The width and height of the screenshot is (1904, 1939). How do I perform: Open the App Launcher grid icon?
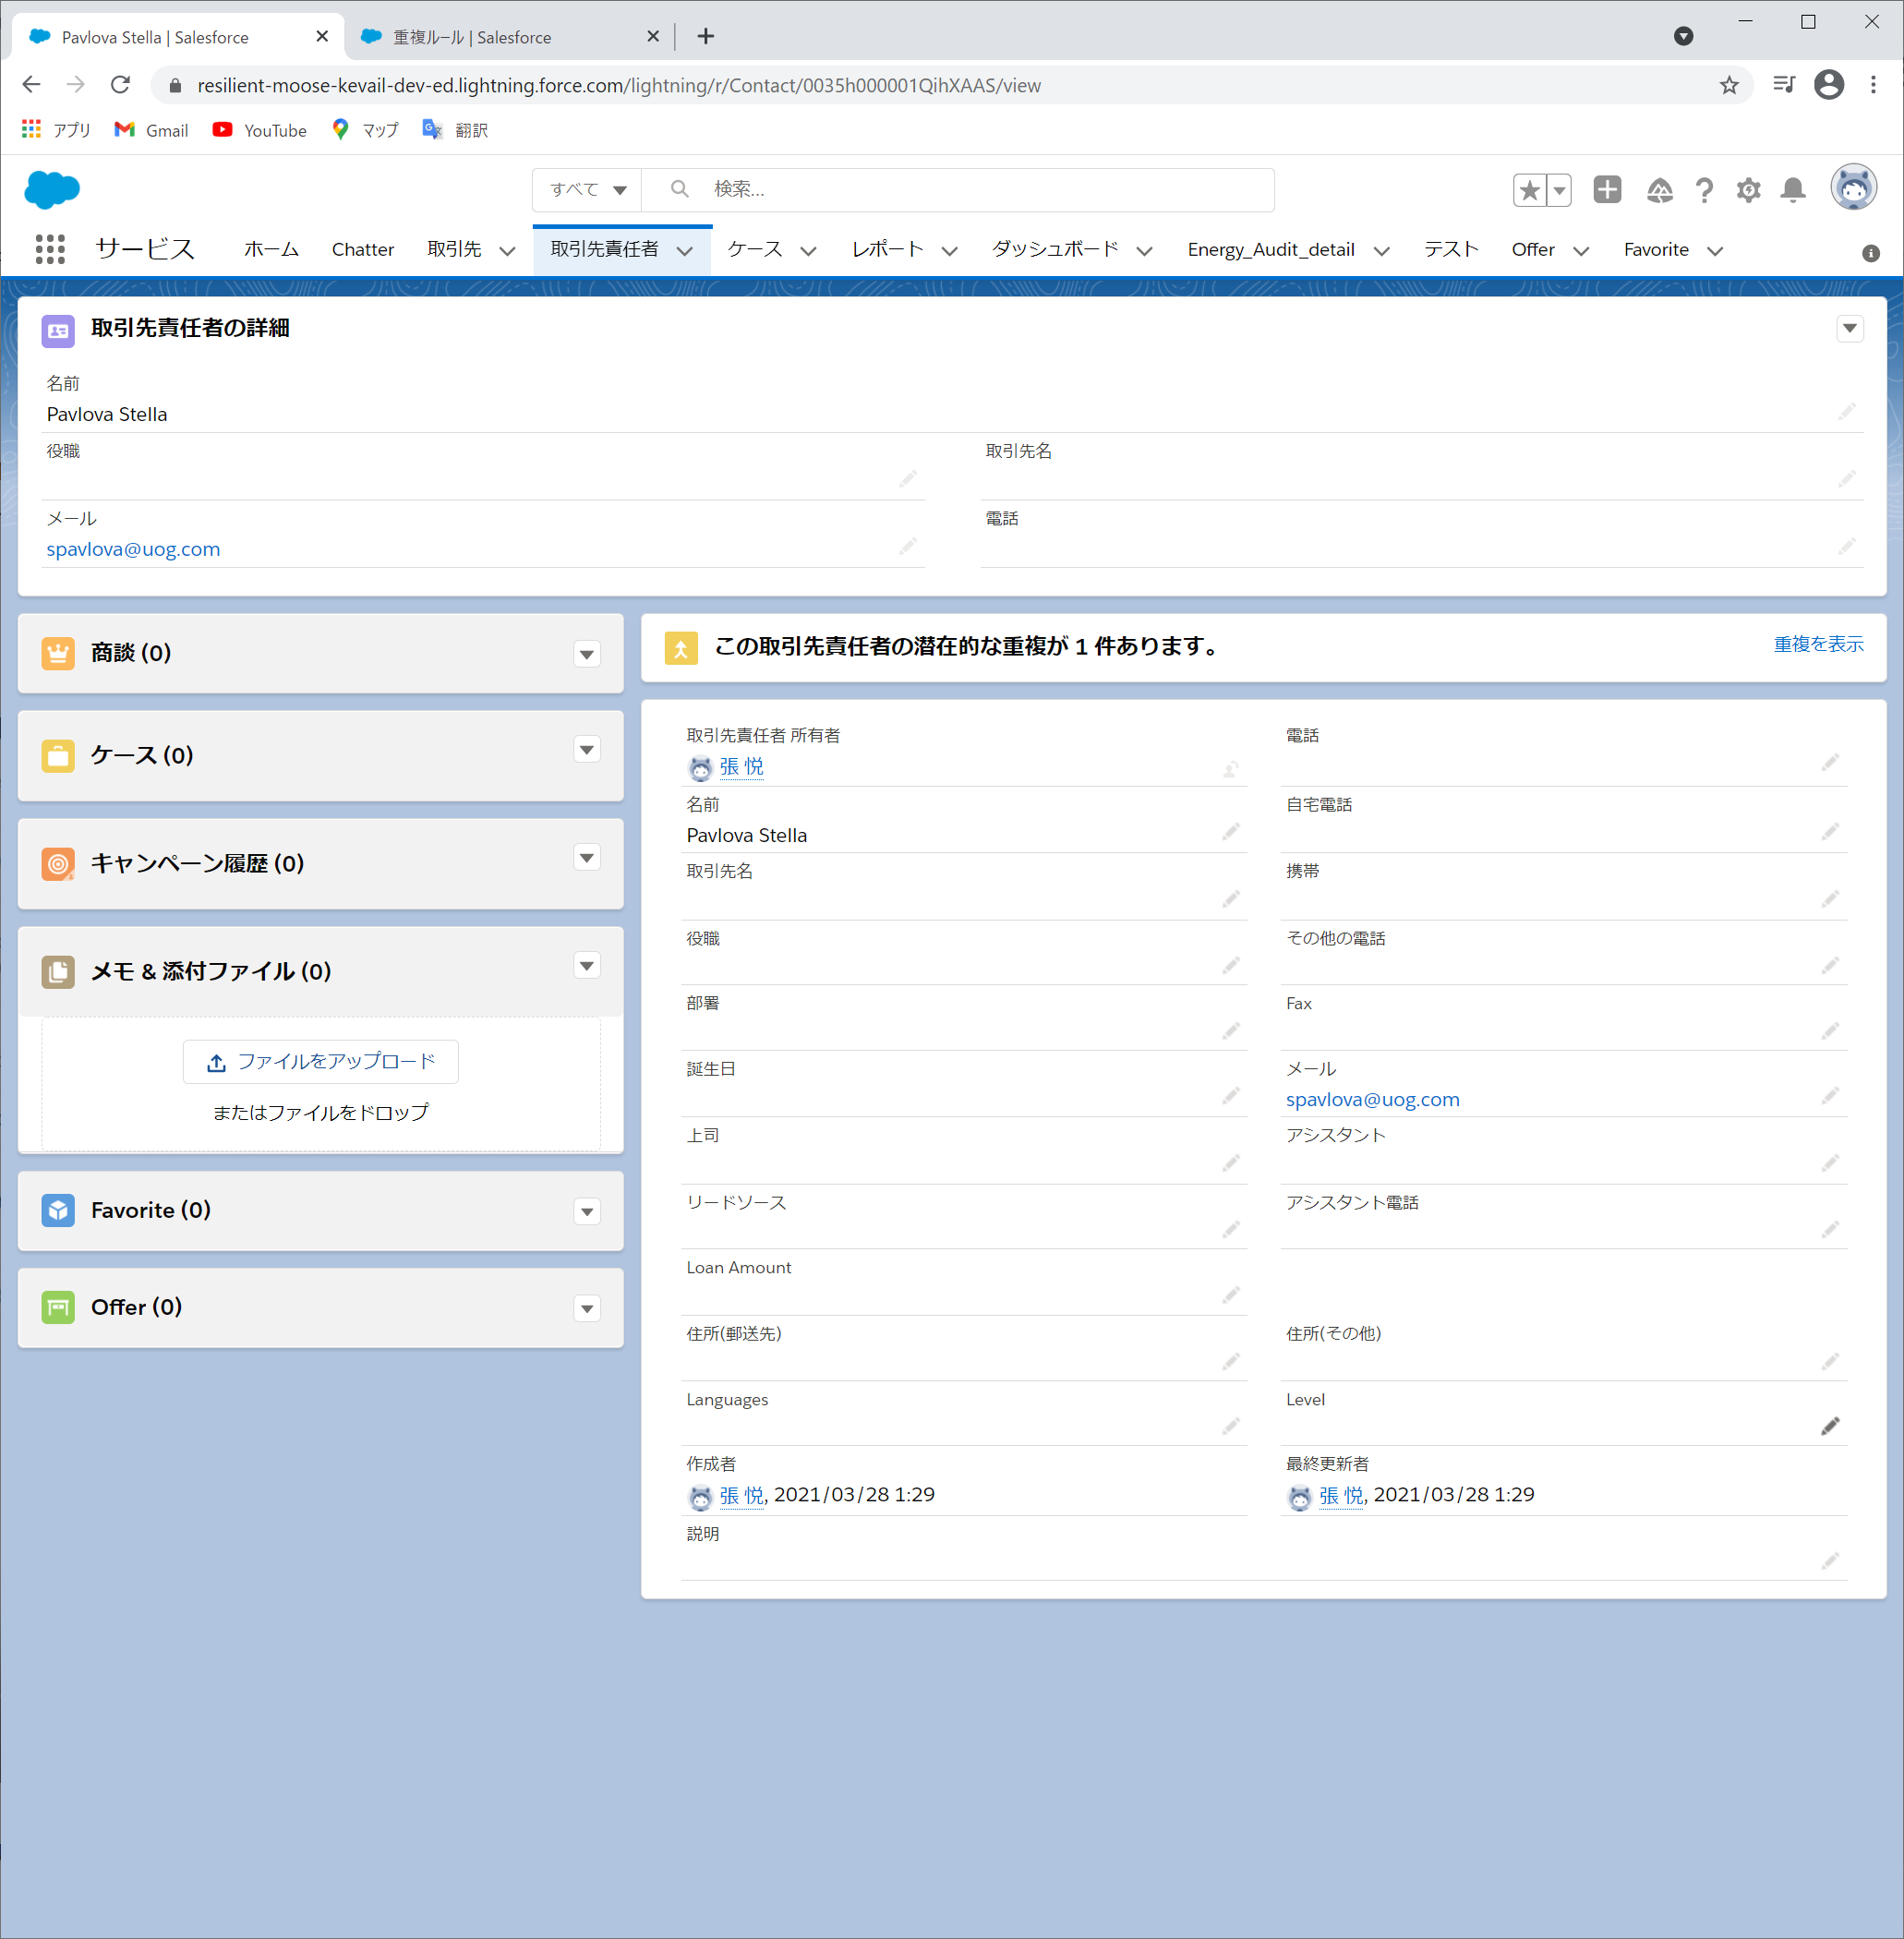50,249
